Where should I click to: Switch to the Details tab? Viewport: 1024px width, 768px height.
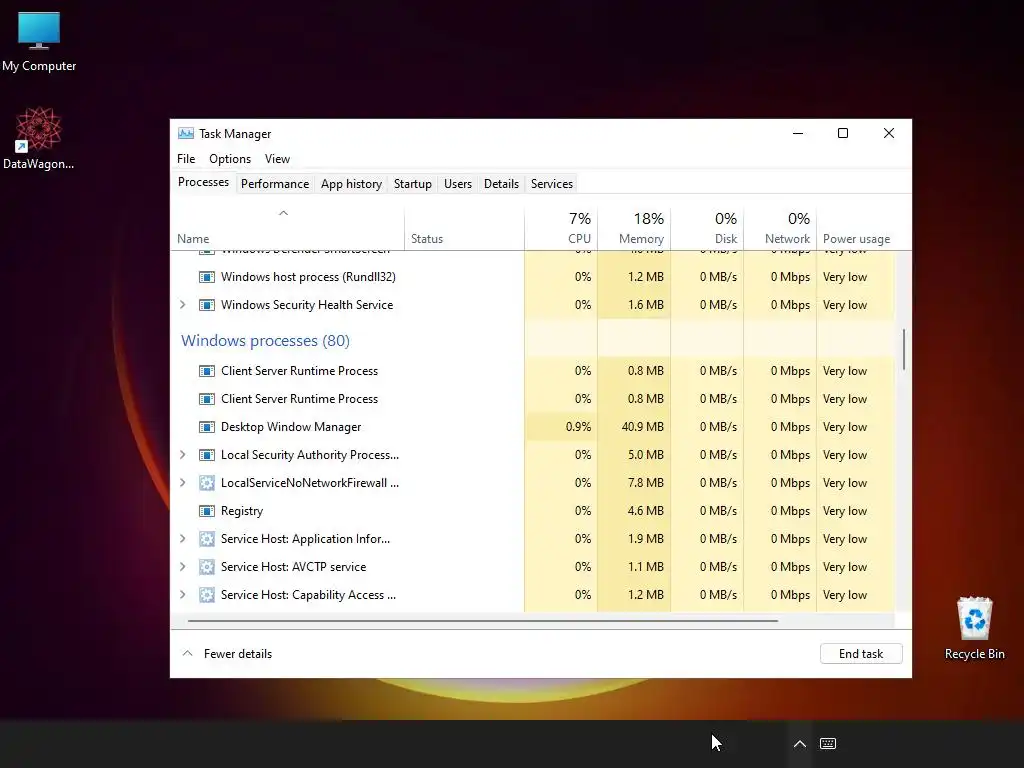[x=502, y=184]
